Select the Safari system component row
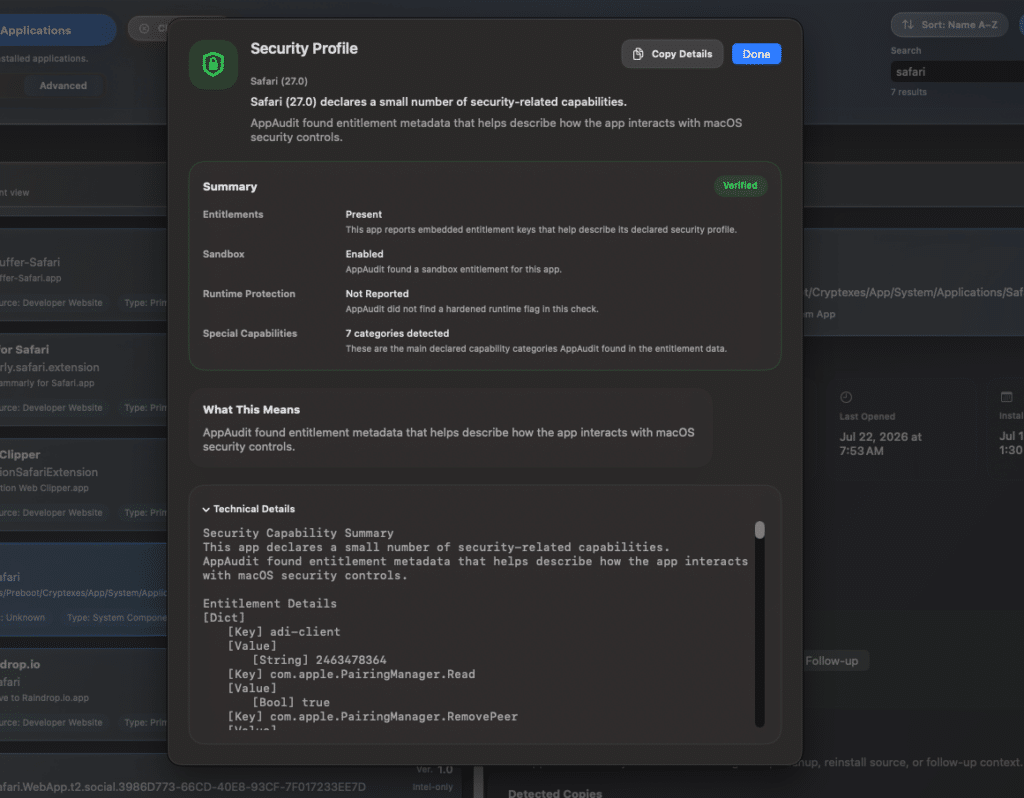The width and height of the screenshot is (1024, 798). [x=84, y=590]
